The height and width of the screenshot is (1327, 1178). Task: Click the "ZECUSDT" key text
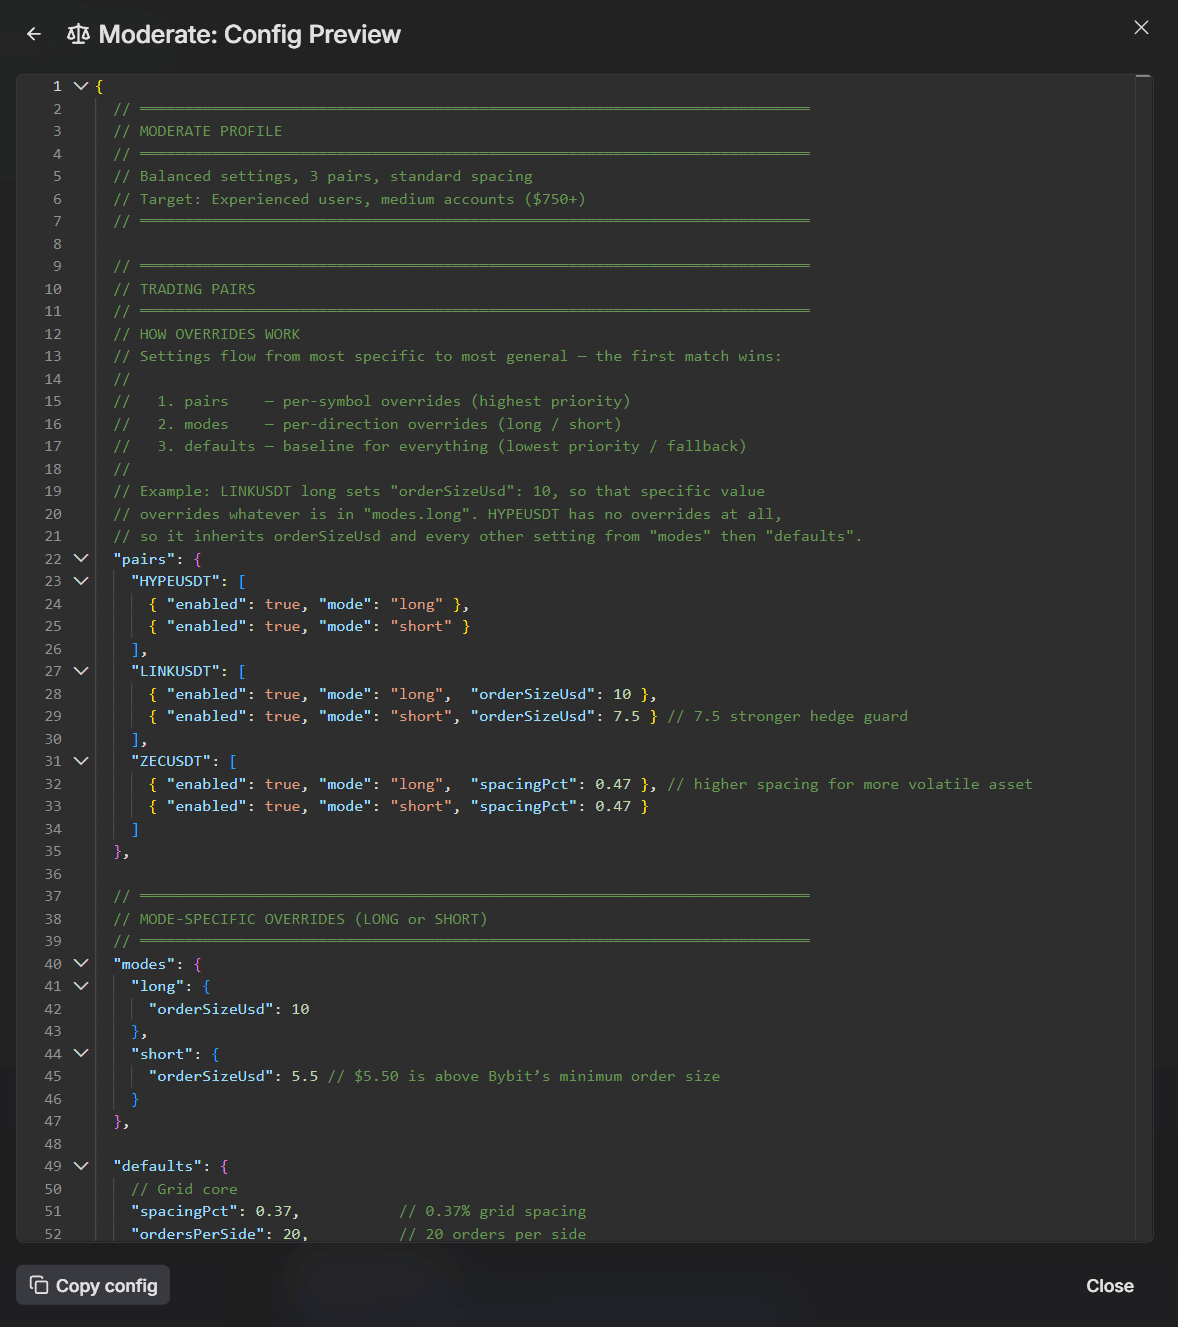click(171, 761)
